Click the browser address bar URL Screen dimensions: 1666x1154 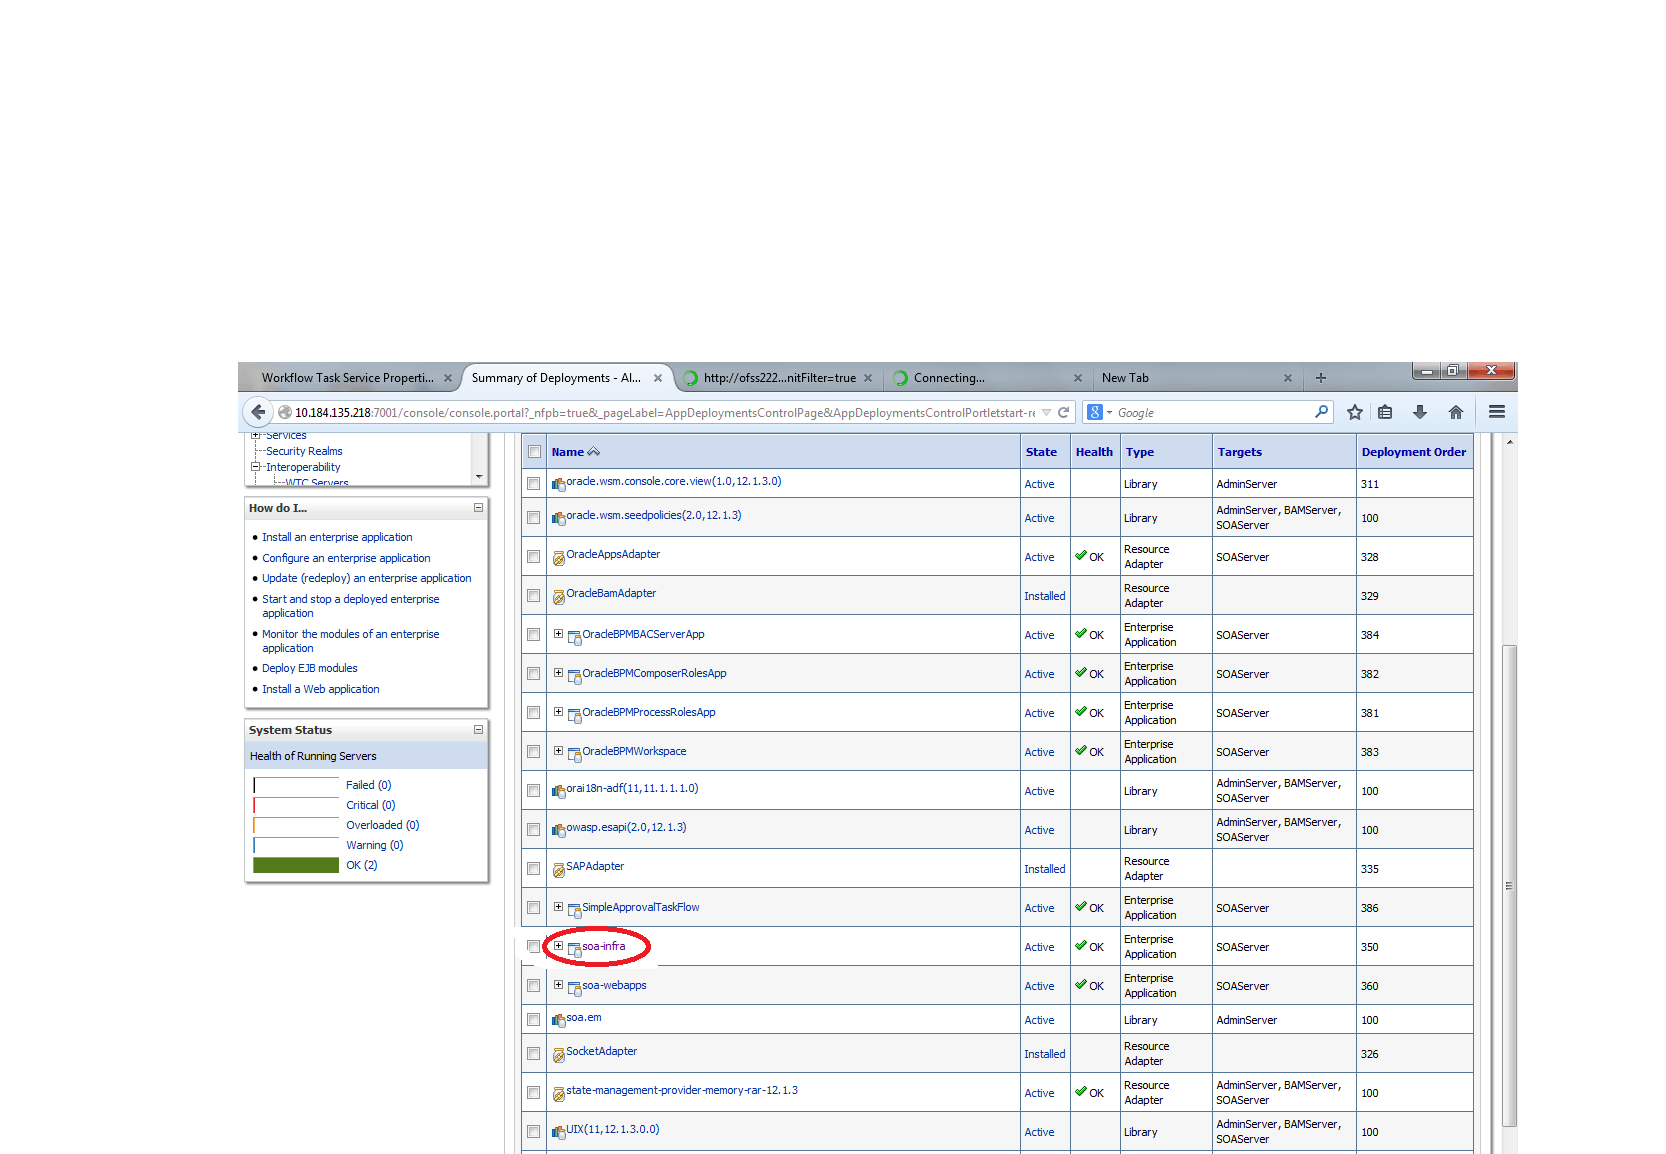665,412
